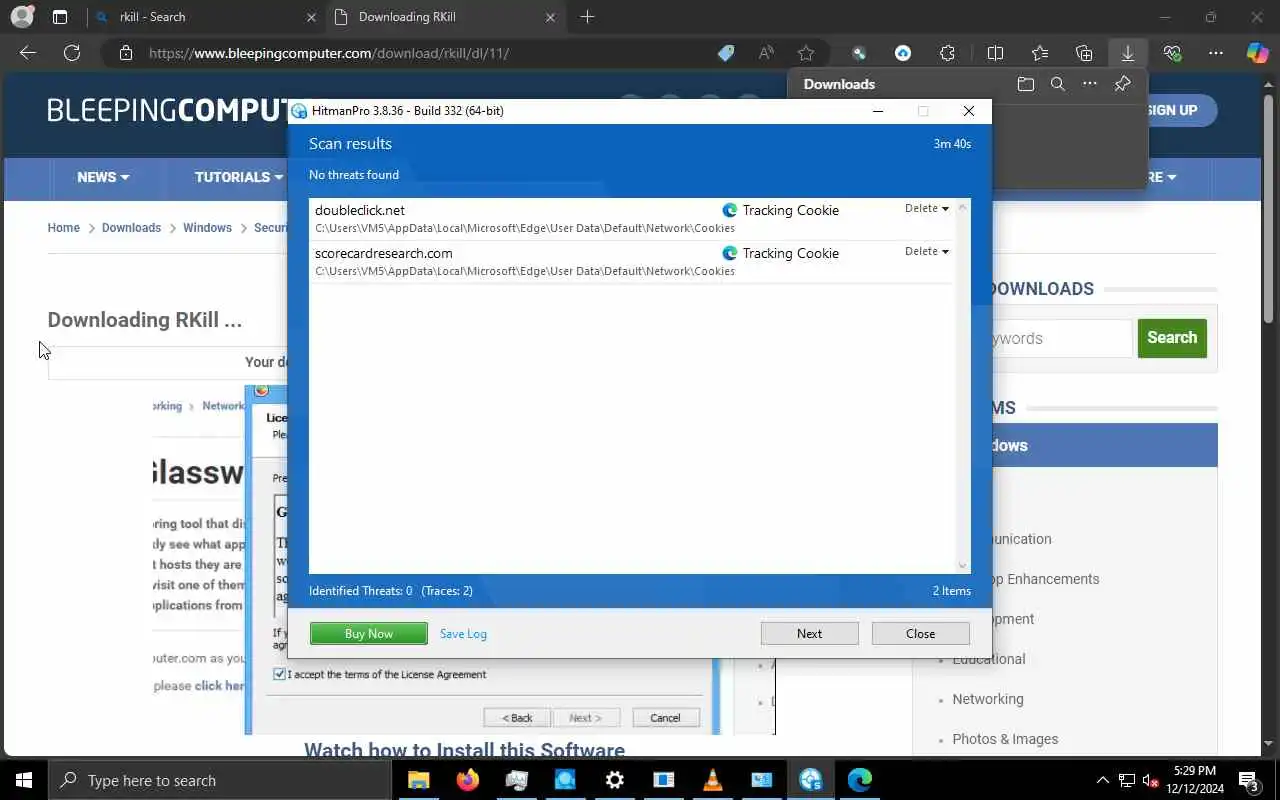Open downloads folder icon in Downloads panel

pos(1025,84)
